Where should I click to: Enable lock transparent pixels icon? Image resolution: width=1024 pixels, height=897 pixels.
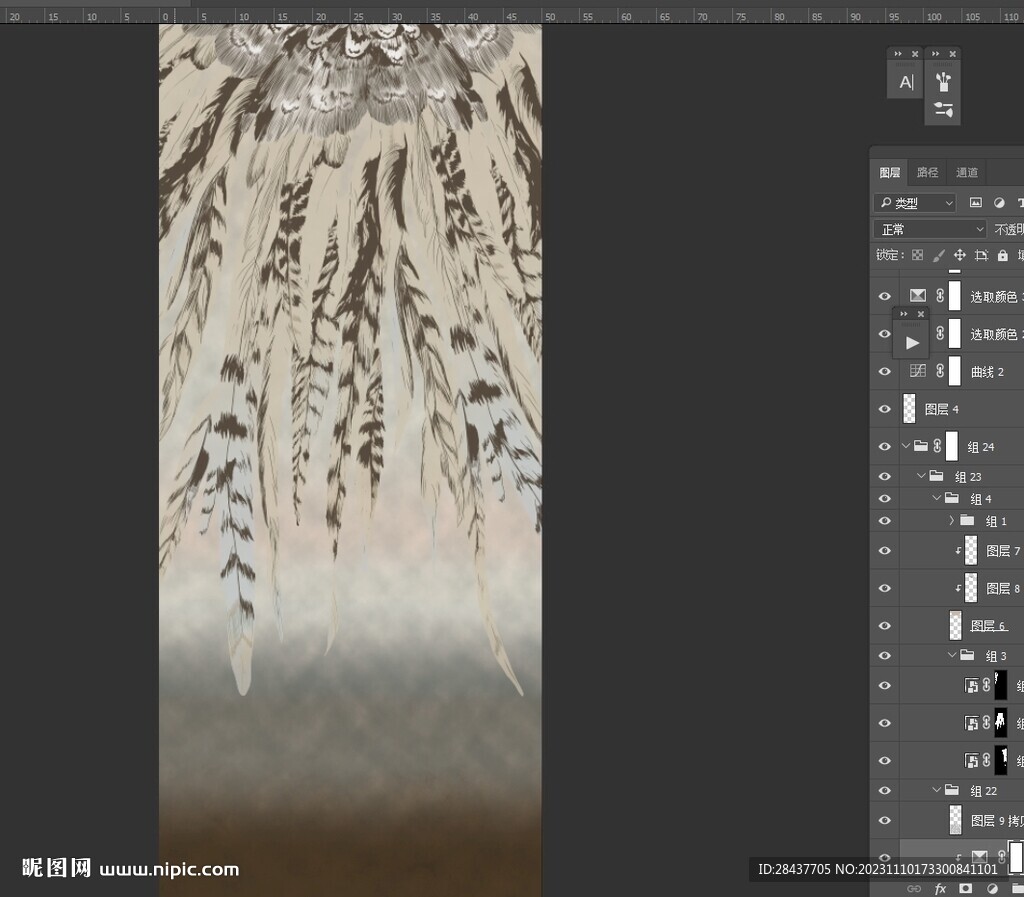(917, 256)
